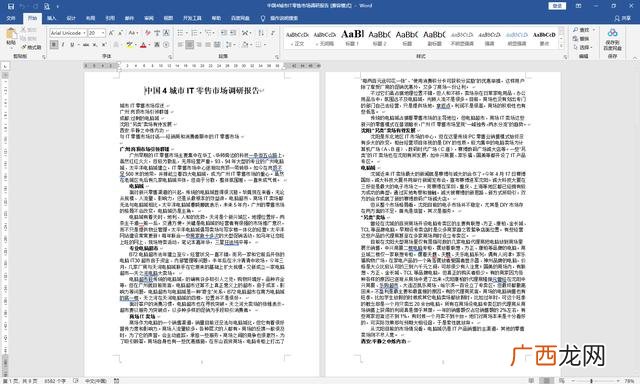640x384 pixels.
Task: Collapse the ribbon with the up arrow
Action: (x=635, y=58)
